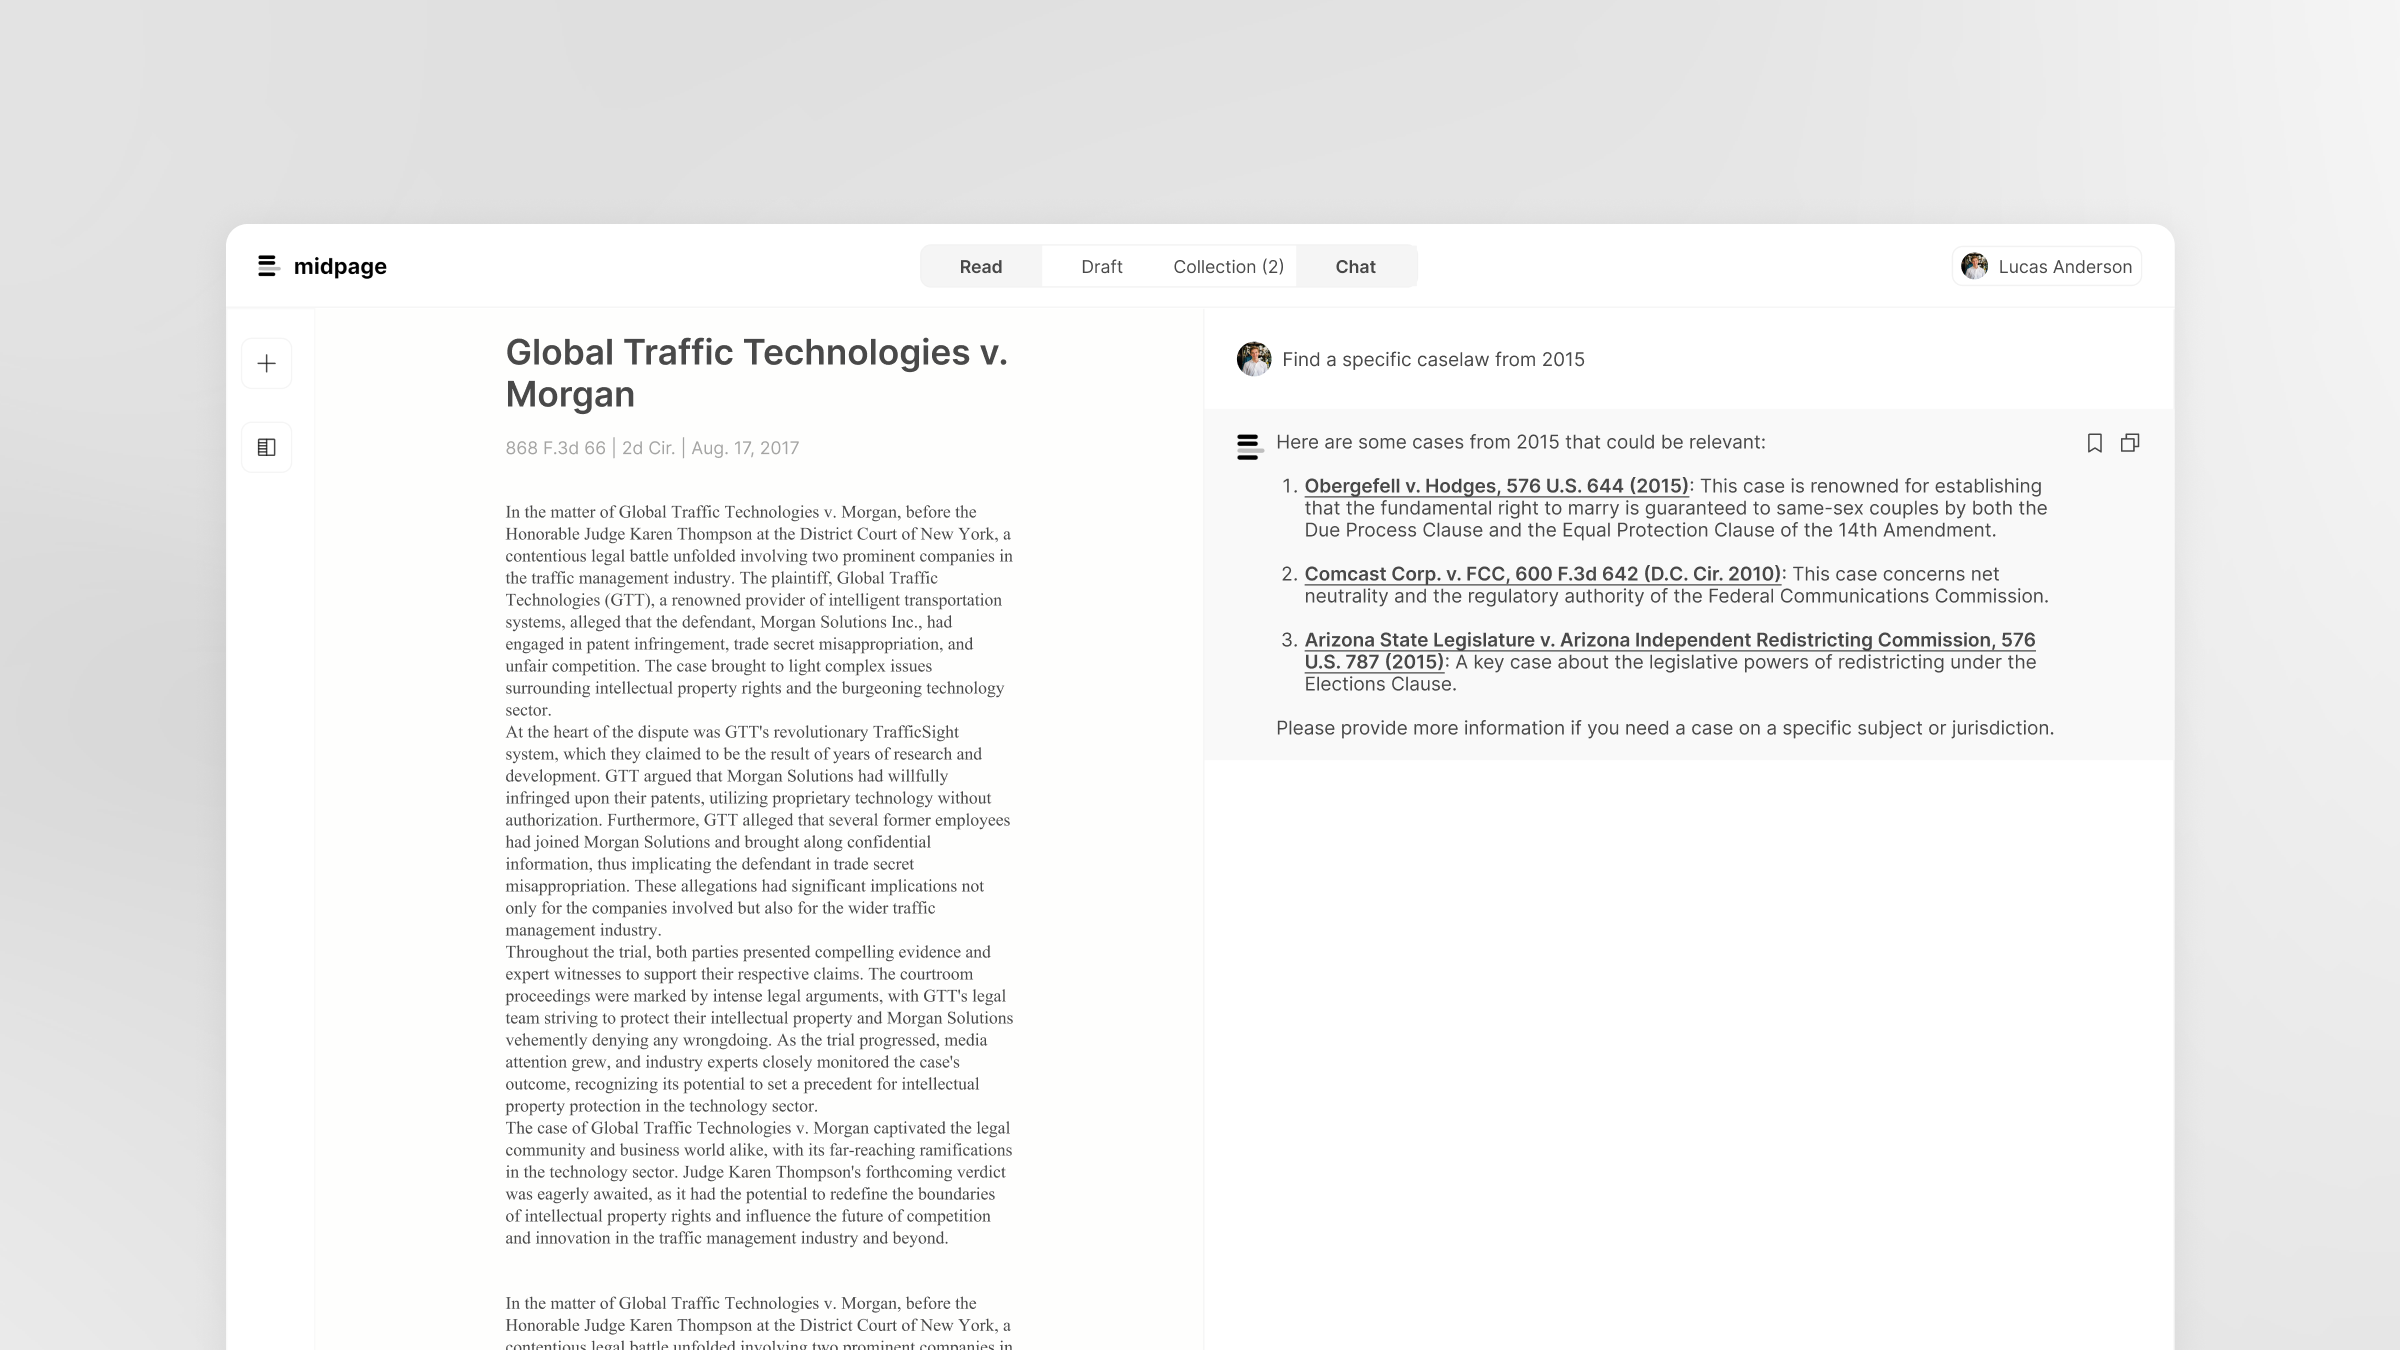This screenshot has width=2400, height=1350.
Task: Bookmark the case list response
Action: coord(2096,443)
